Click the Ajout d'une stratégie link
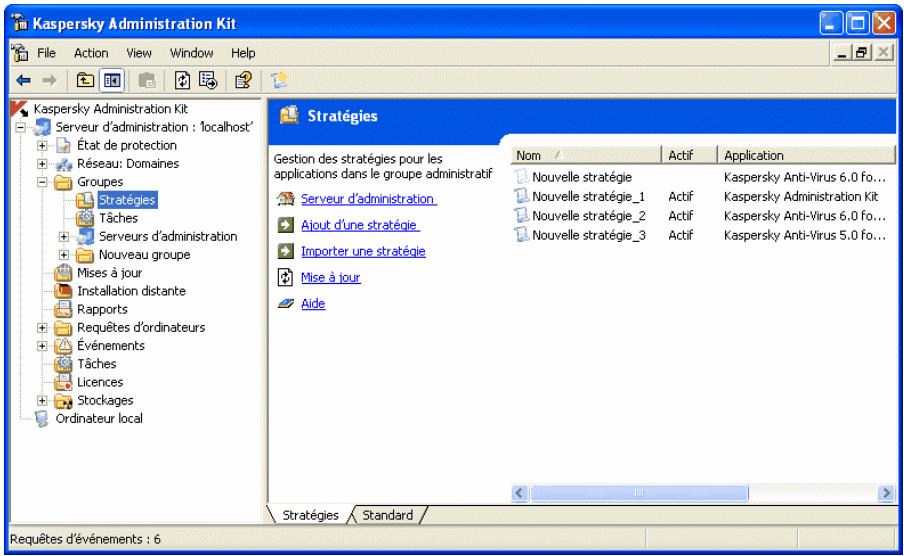 click(x=360, y=225)
